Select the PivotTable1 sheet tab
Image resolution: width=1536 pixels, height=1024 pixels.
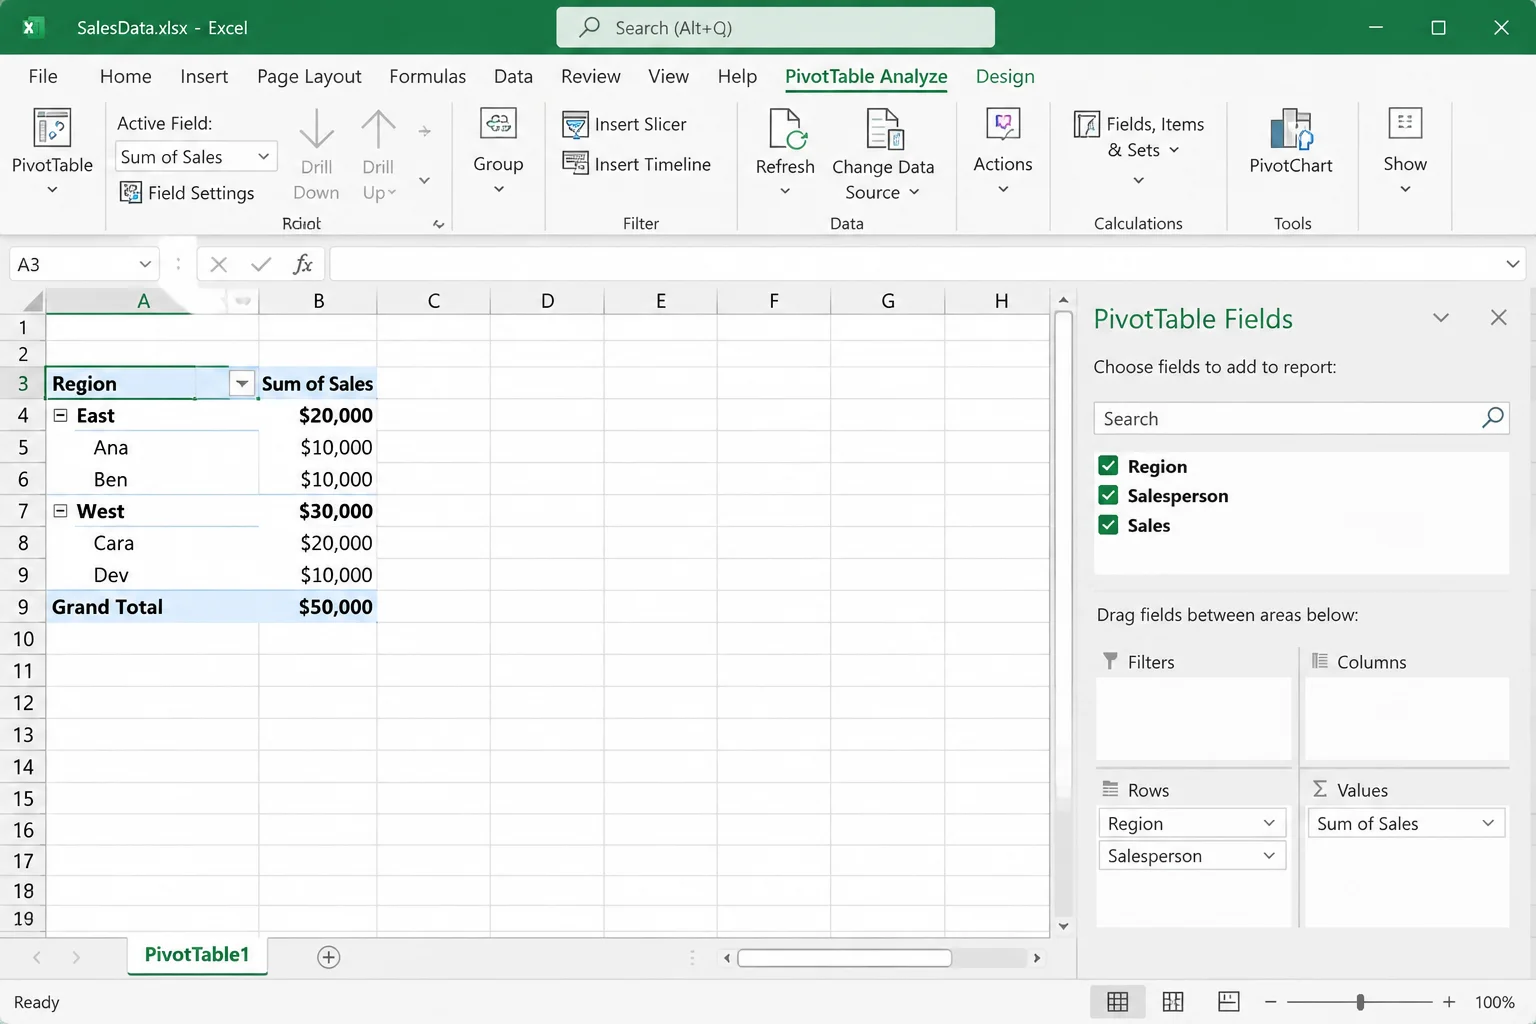[x=197, y=955]
